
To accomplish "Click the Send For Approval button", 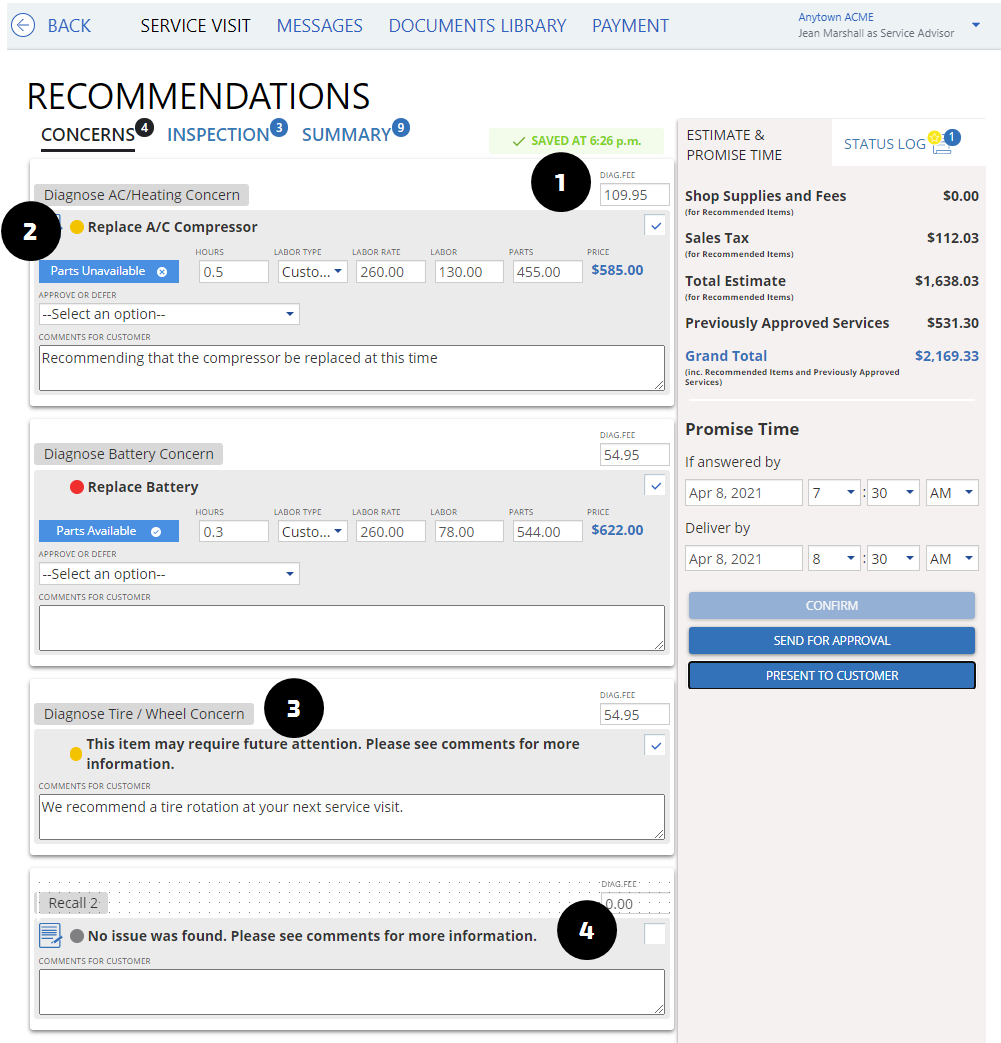I will [831, 640].
